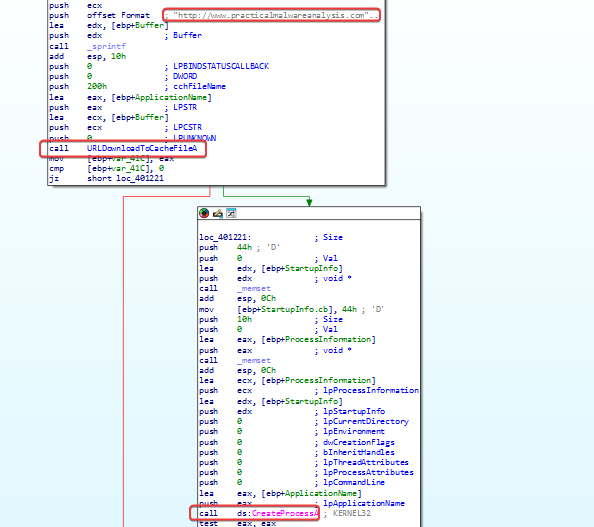The width and height of the screenshot is (594, 527).
Task: Select the 'push 10h' instruction
Action: (225, 319)
